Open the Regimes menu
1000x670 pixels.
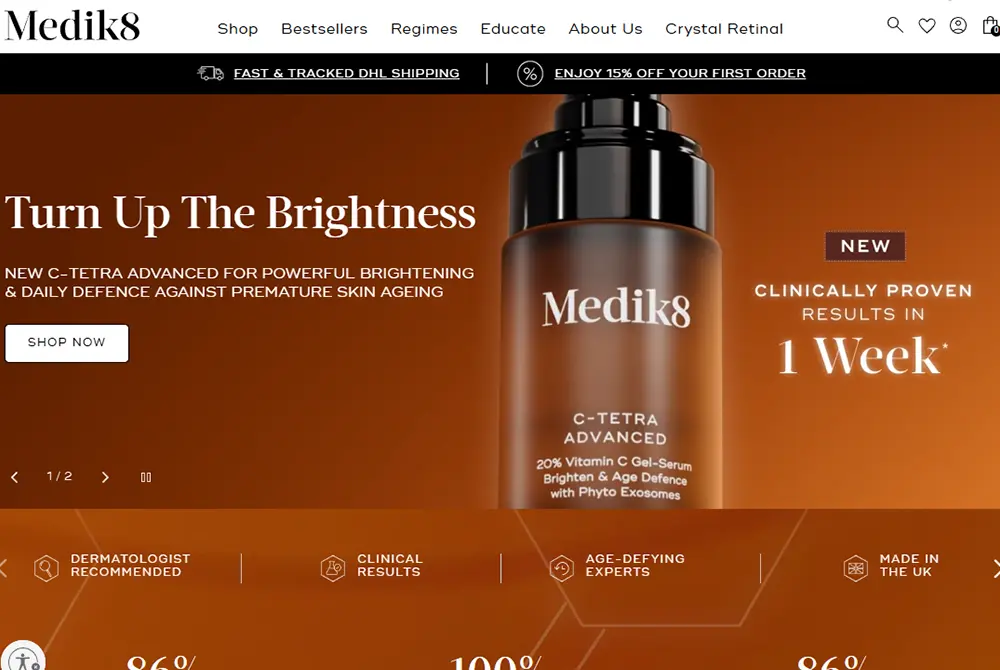tap(424, 29)
